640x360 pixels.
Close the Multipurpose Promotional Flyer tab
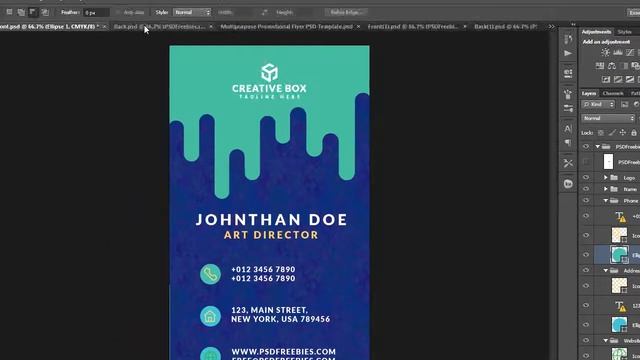[x=358, y=27]
